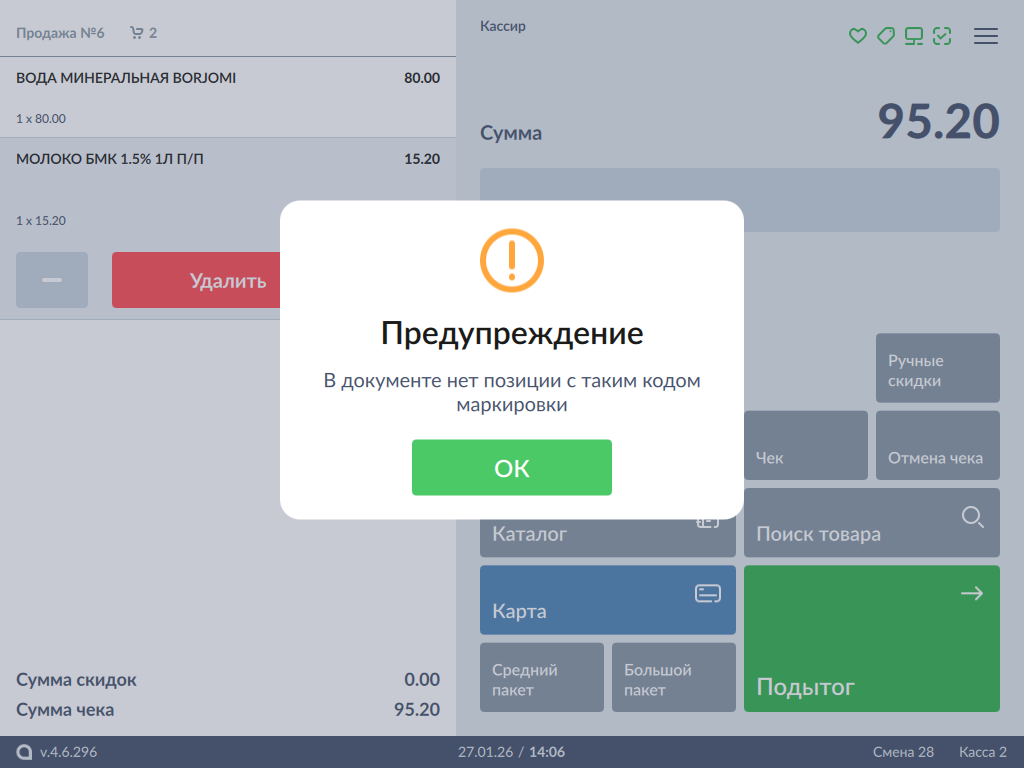Open Ручные скидки

937,368
